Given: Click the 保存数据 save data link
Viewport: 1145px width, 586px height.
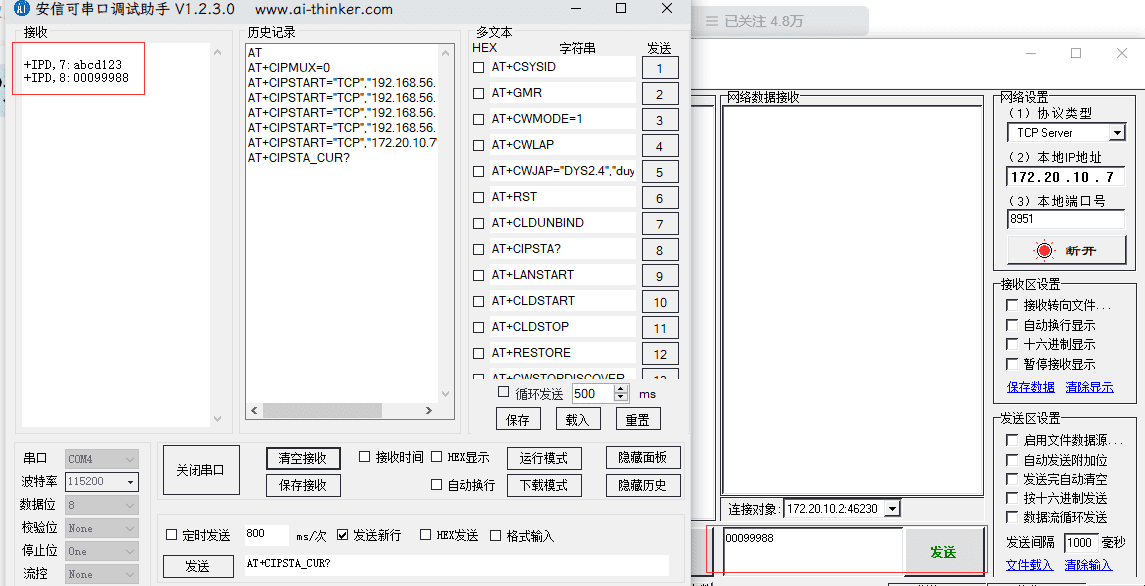Looking at the screenshot, I should (1030, 387).
